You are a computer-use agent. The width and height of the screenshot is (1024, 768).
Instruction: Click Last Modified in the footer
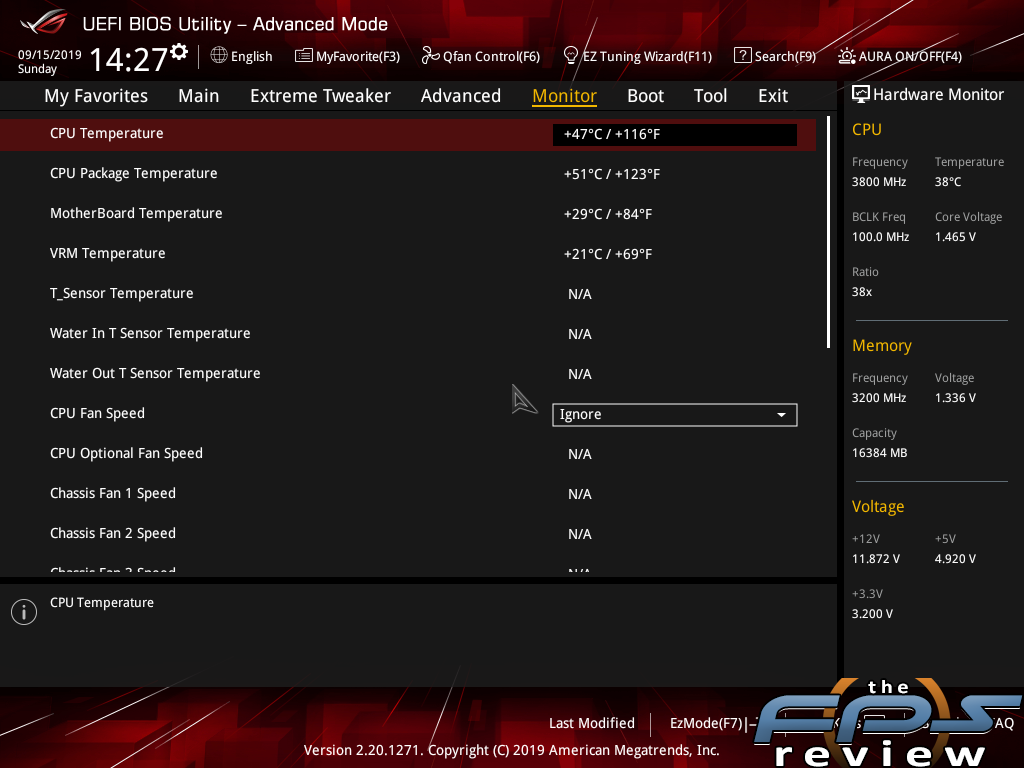(592, 723)
